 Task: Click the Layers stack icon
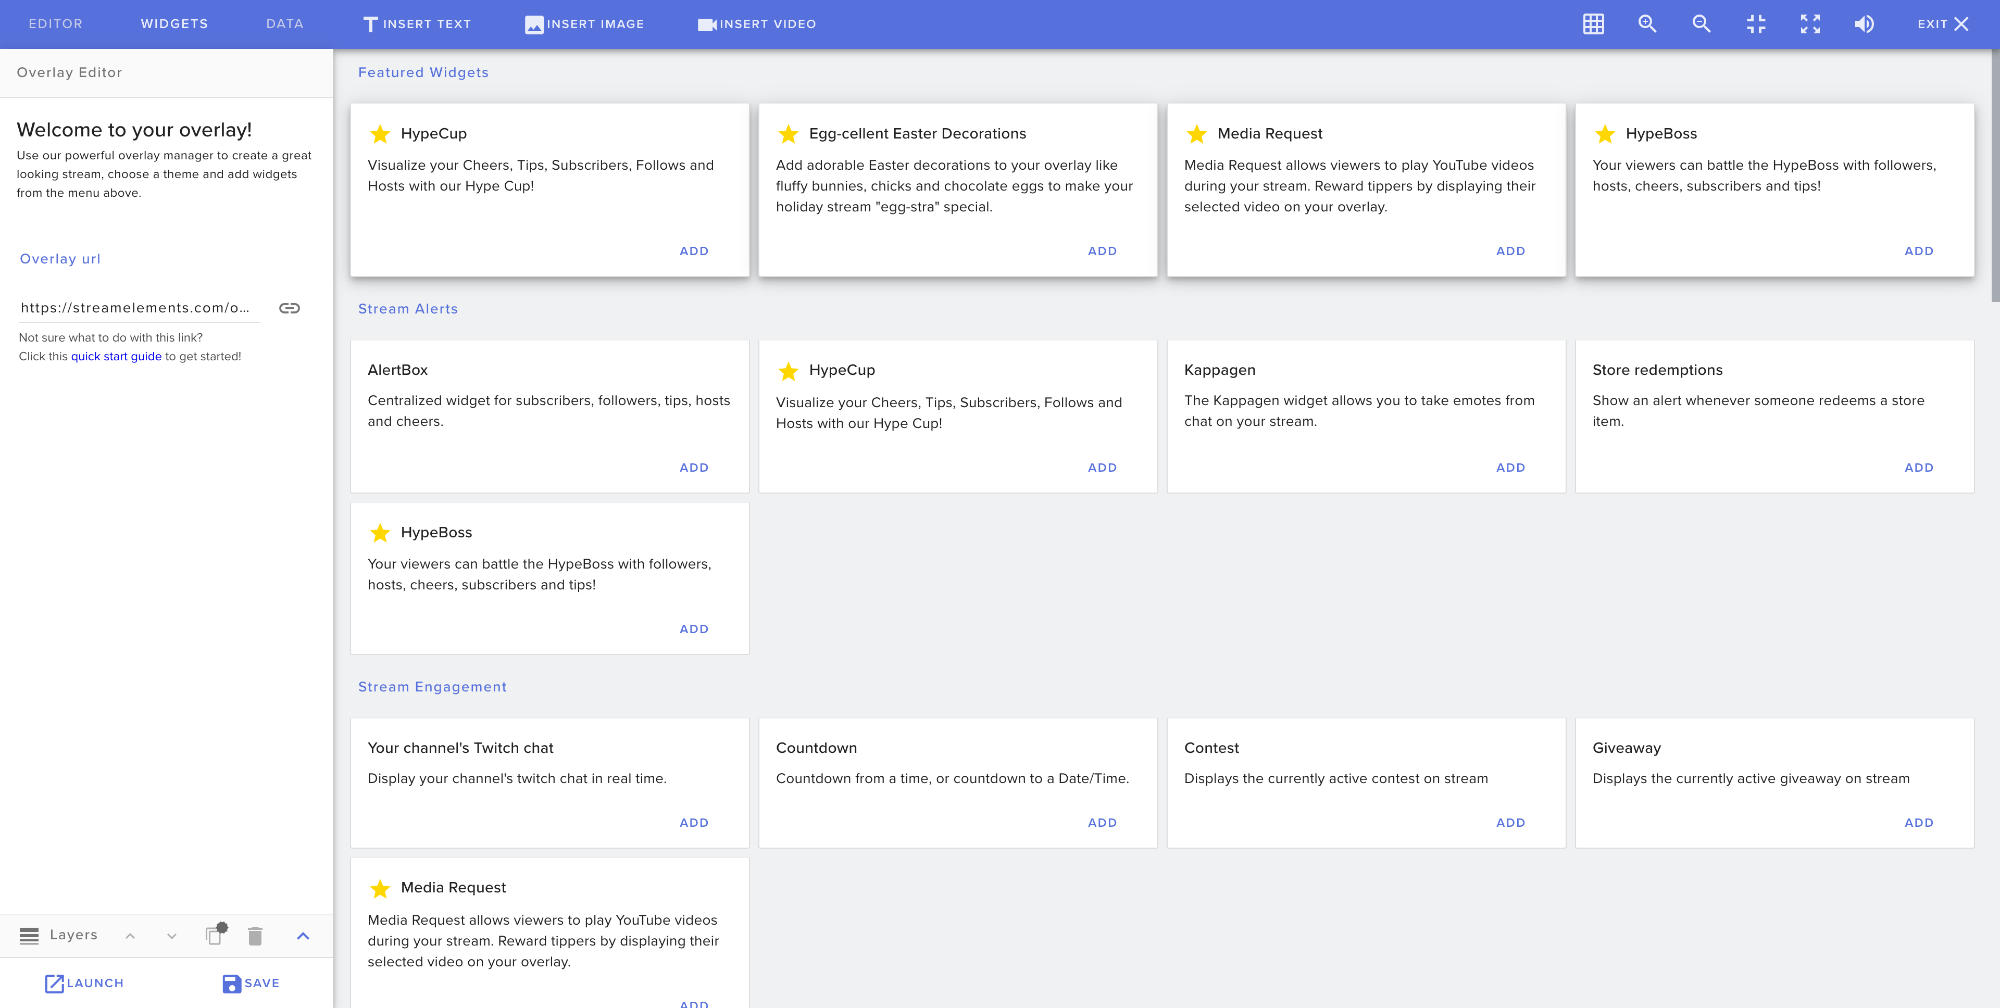pyautogui.click(x=30, y=936)
